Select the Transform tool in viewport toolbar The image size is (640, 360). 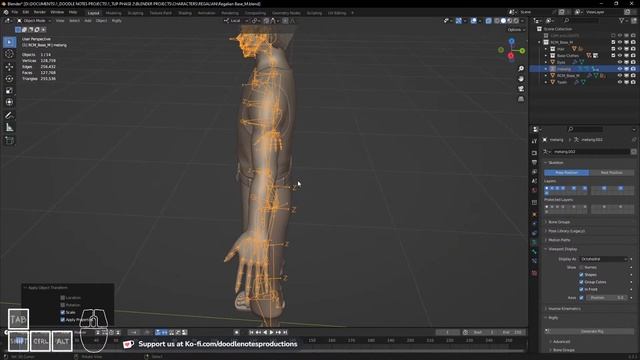9,102
